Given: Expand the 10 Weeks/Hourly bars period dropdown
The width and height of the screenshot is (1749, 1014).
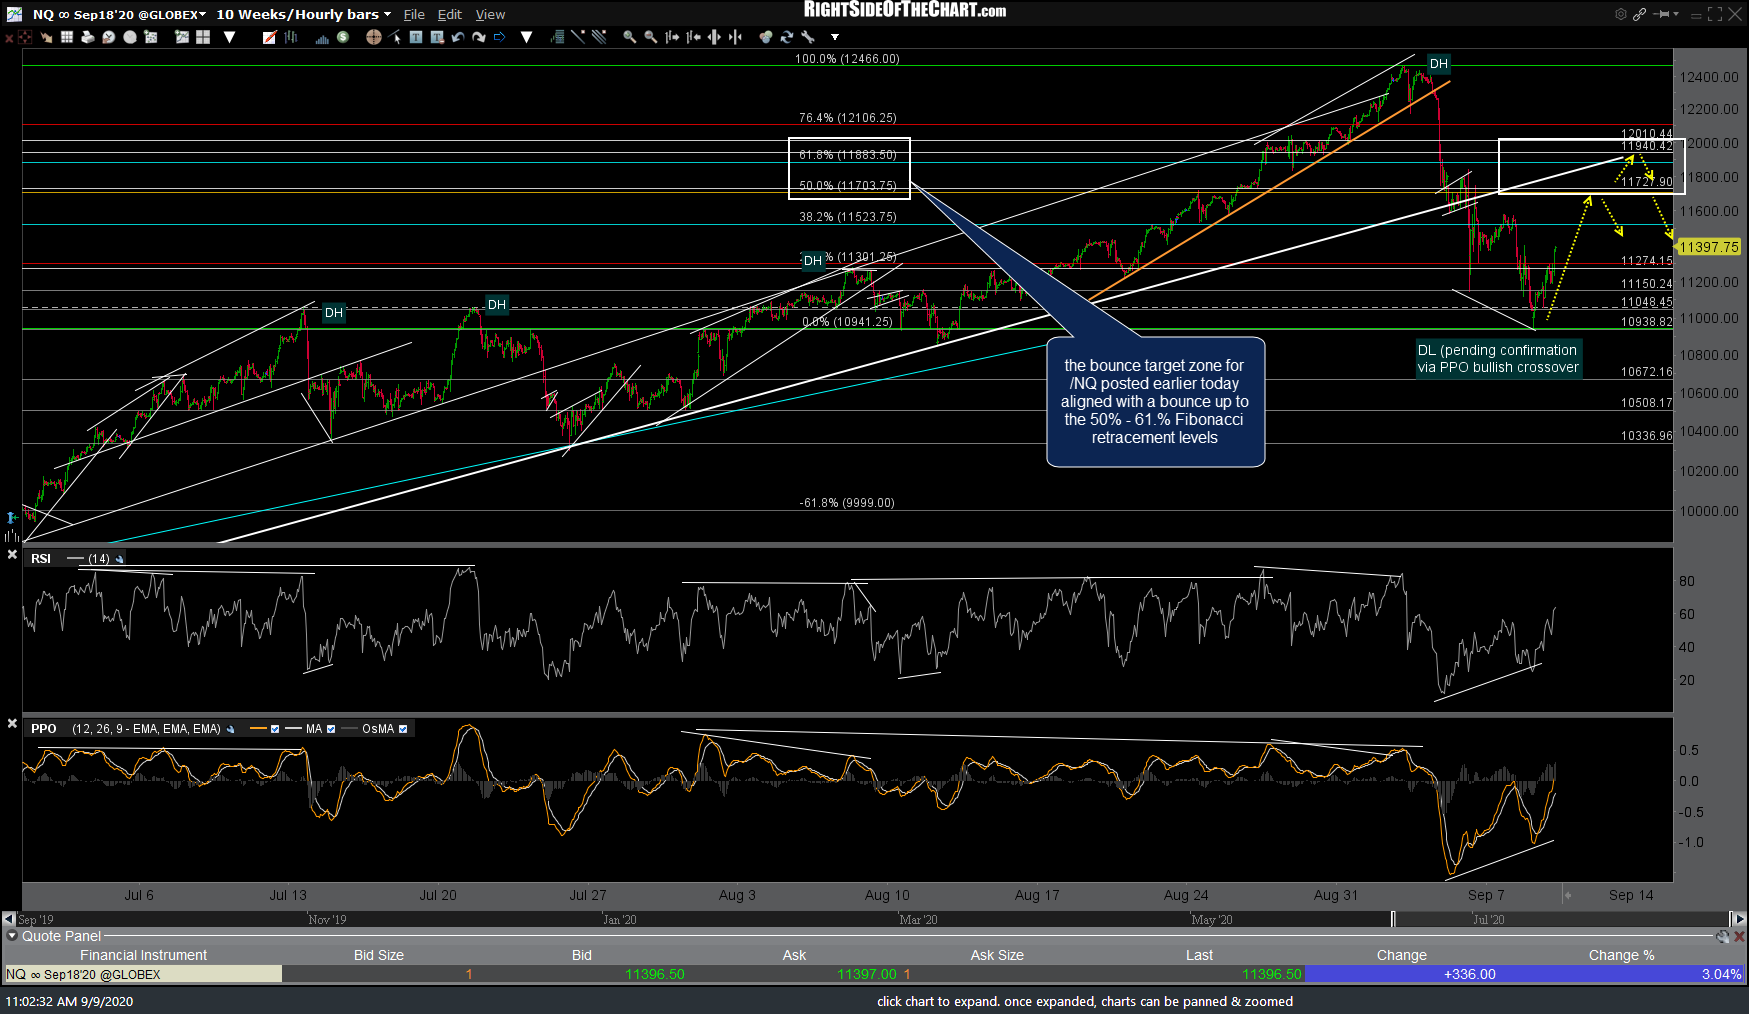Looking at the screenshot, I should coord(387,15).
